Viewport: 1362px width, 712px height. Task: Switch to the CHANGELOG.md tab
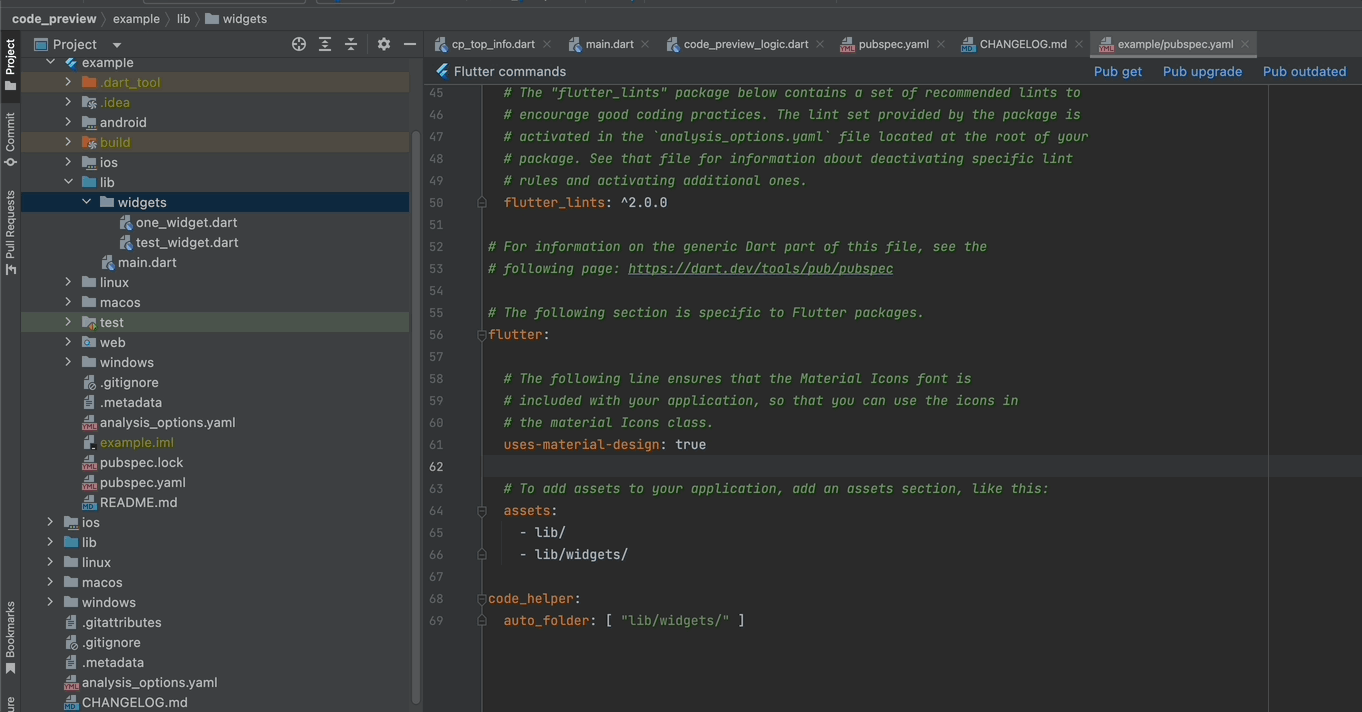click(1022, 44)
